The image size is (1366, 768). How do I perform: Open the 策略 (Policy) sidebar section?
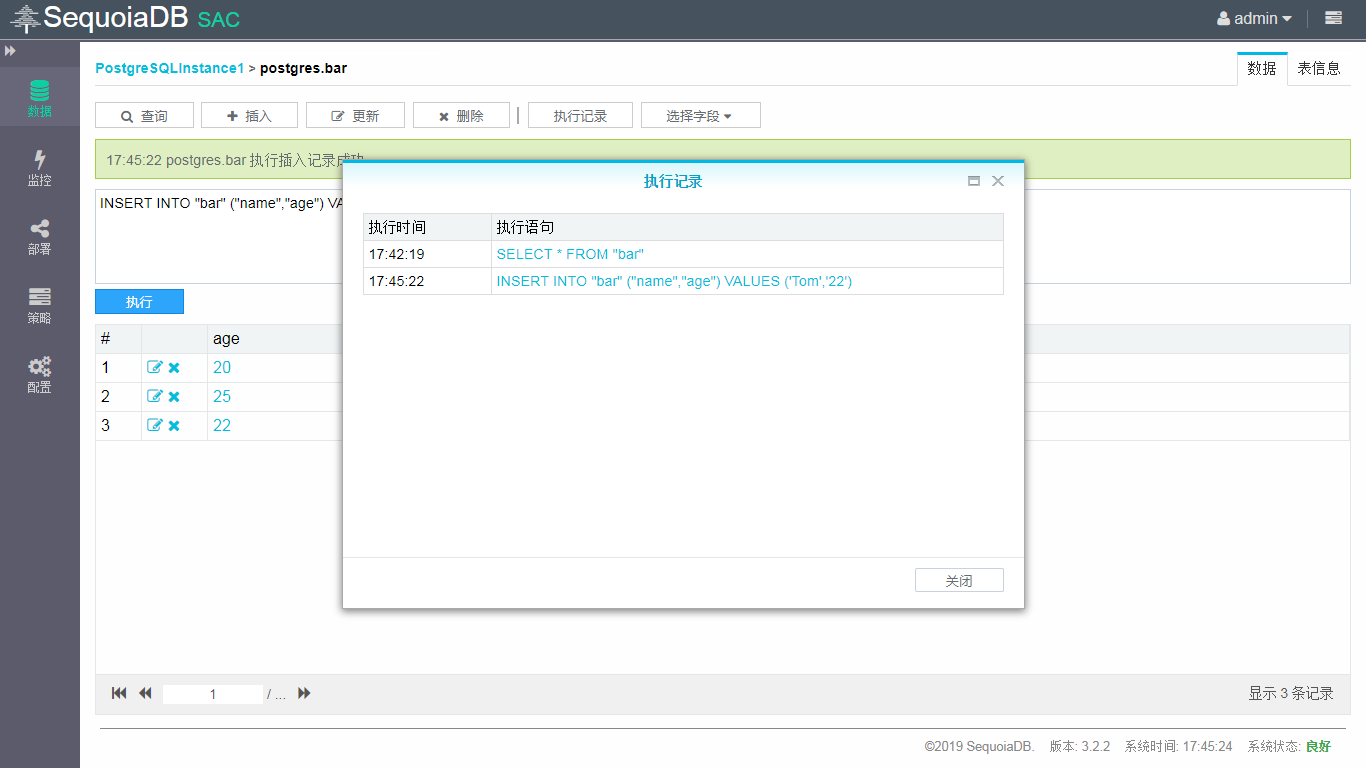click(x=39, y=306)
